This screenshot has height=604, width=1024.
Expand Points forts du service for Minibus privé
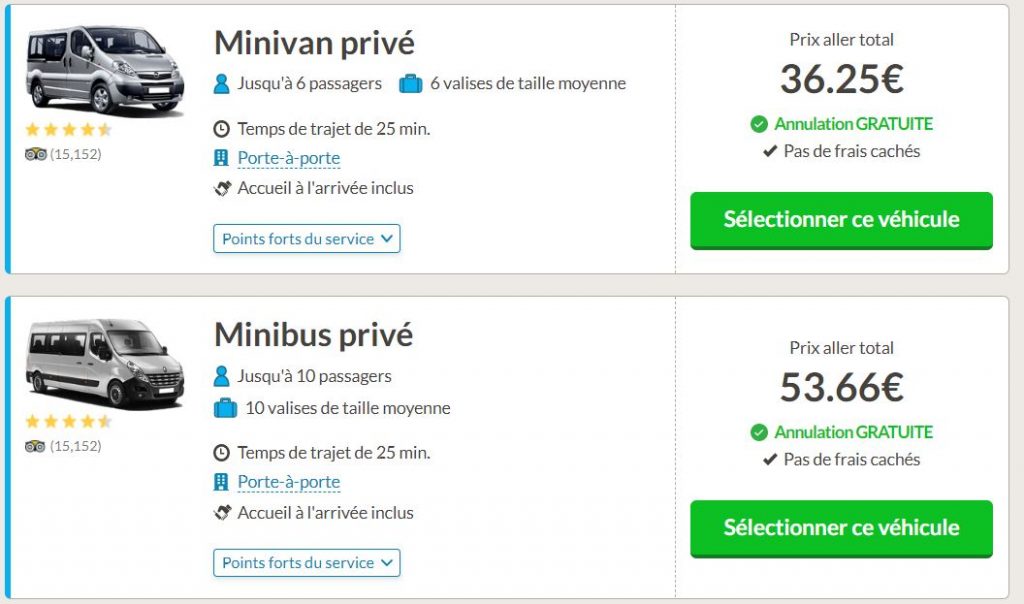(307, 562)
